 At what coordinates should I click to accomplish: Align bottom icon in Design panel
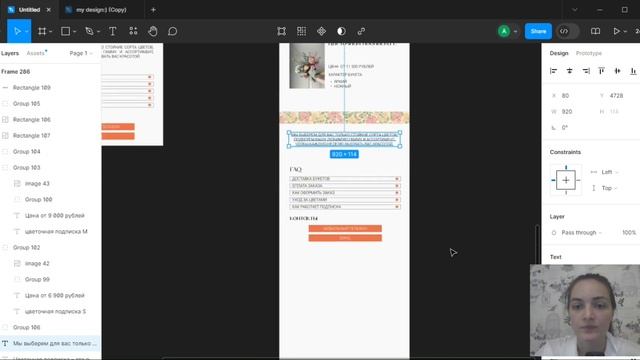point(633,71)
